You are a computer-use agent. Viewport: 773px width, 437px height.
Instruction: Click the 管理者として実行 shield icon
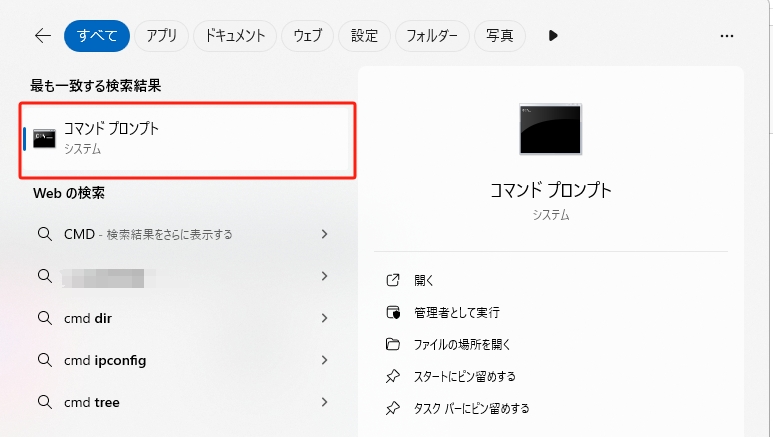pyautogui.click(x=393, y=312)
